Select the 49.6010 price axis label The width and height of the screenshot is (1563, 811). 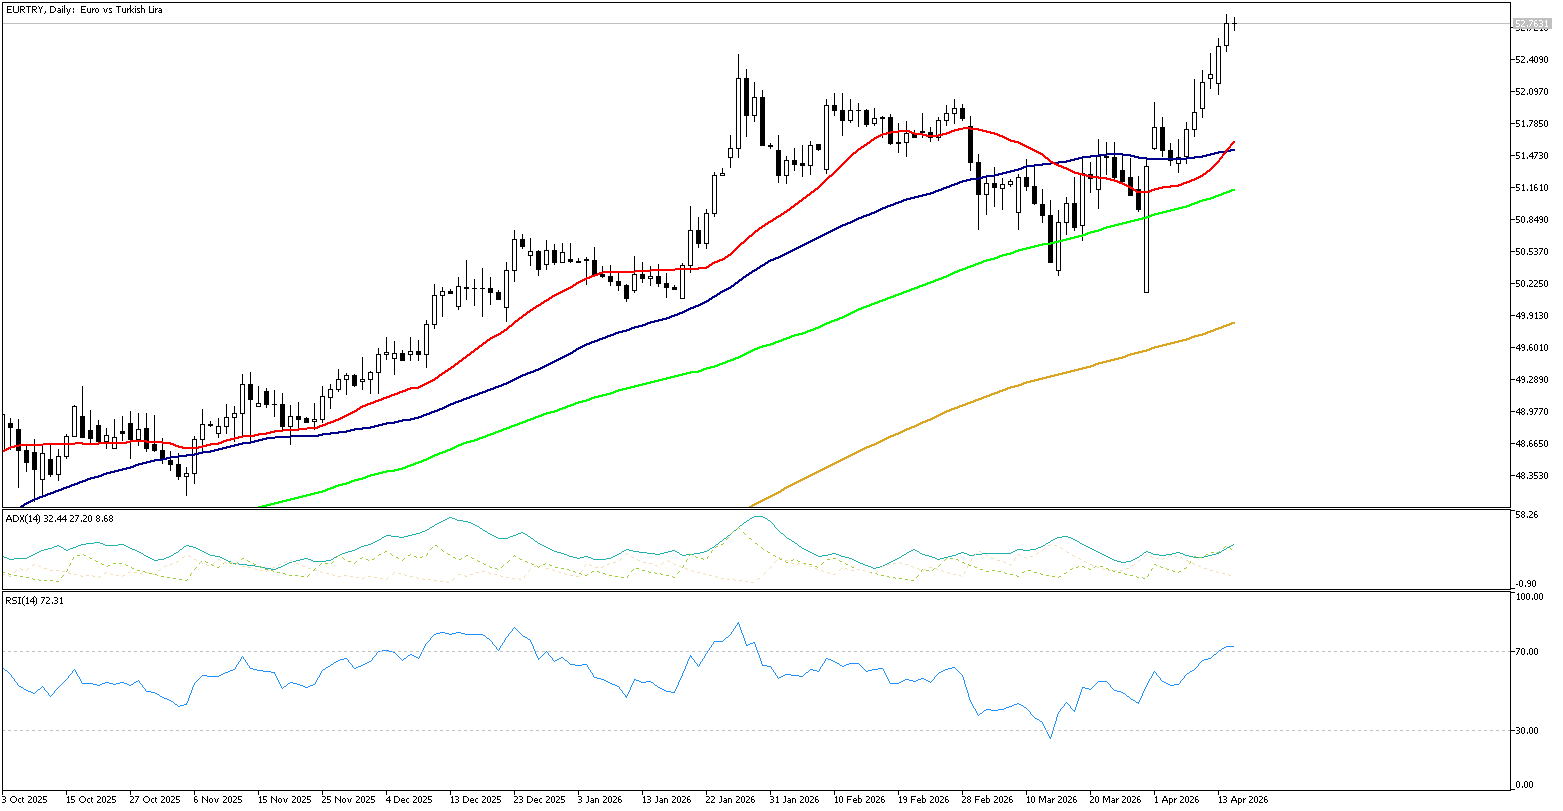click(1532, 348)
